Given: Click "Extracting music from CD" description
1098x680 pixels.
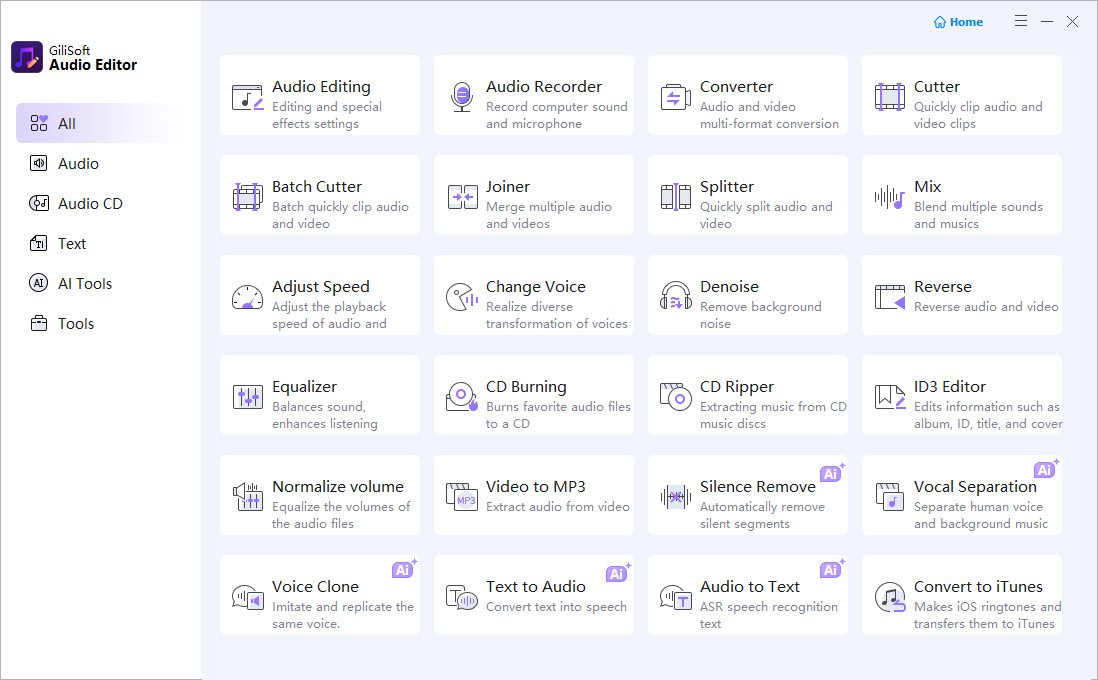Looking at the screenshot, I should tap(773, 415).
